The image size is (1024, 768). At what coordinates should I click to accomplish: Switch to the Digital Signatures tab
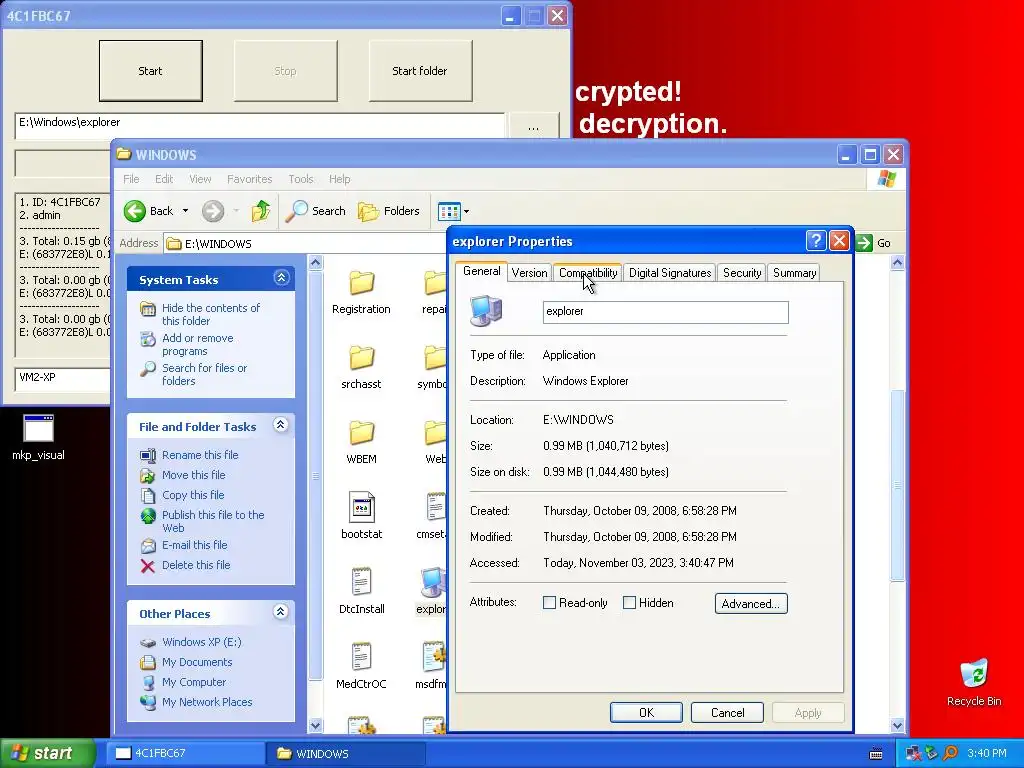point(670,273)
